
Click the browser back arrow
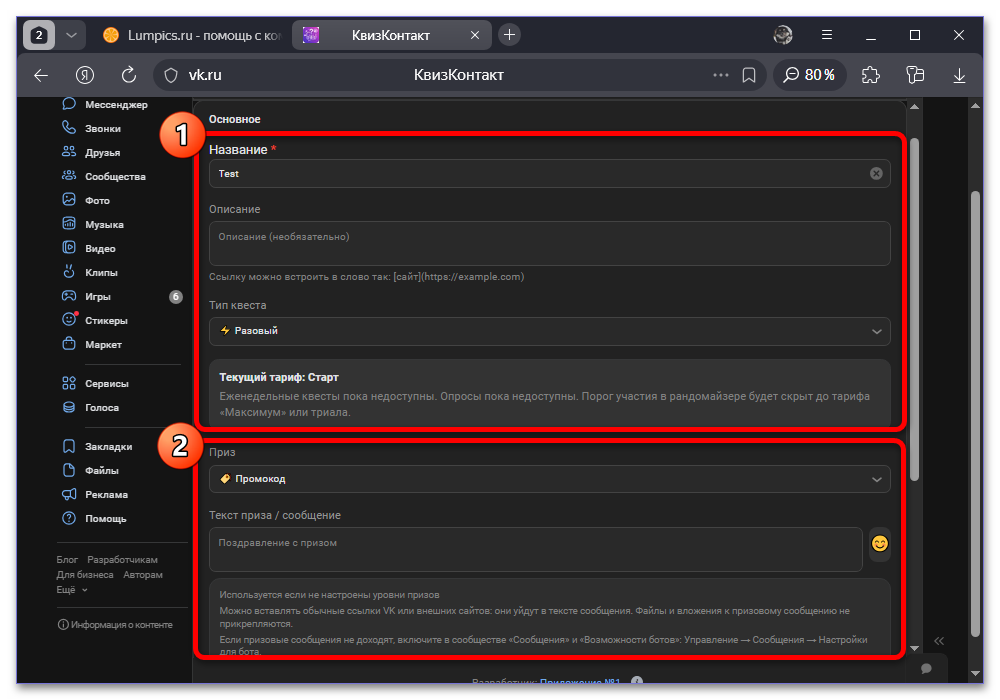click(41, 75)
